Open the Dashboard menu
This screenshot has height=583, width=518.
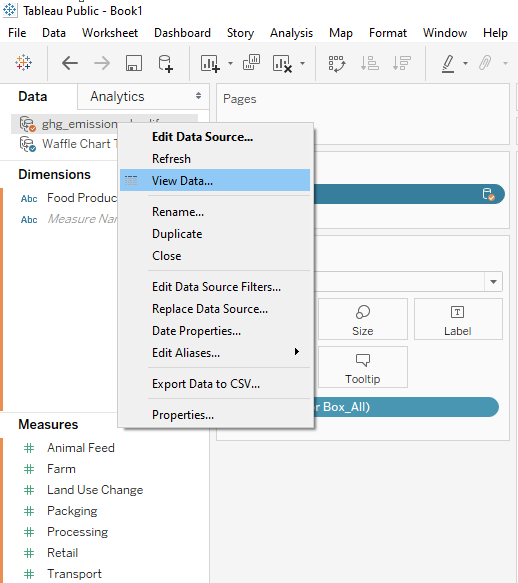click(x=183, y=33)
